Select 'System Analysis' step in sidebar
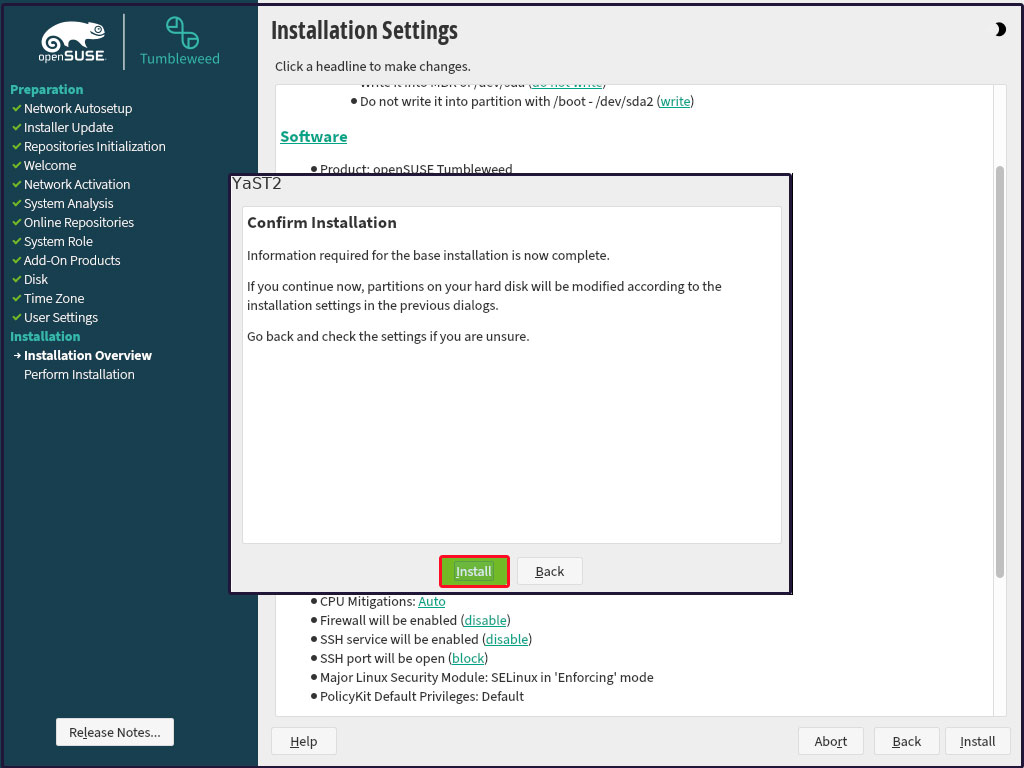 (x=69, y=203)
